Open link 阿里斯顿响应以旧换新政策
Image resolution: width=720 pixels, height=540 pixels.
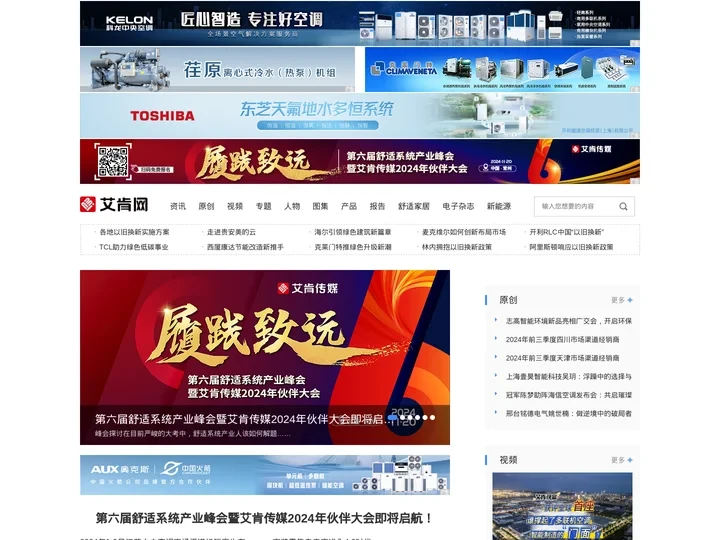[571, 247]
